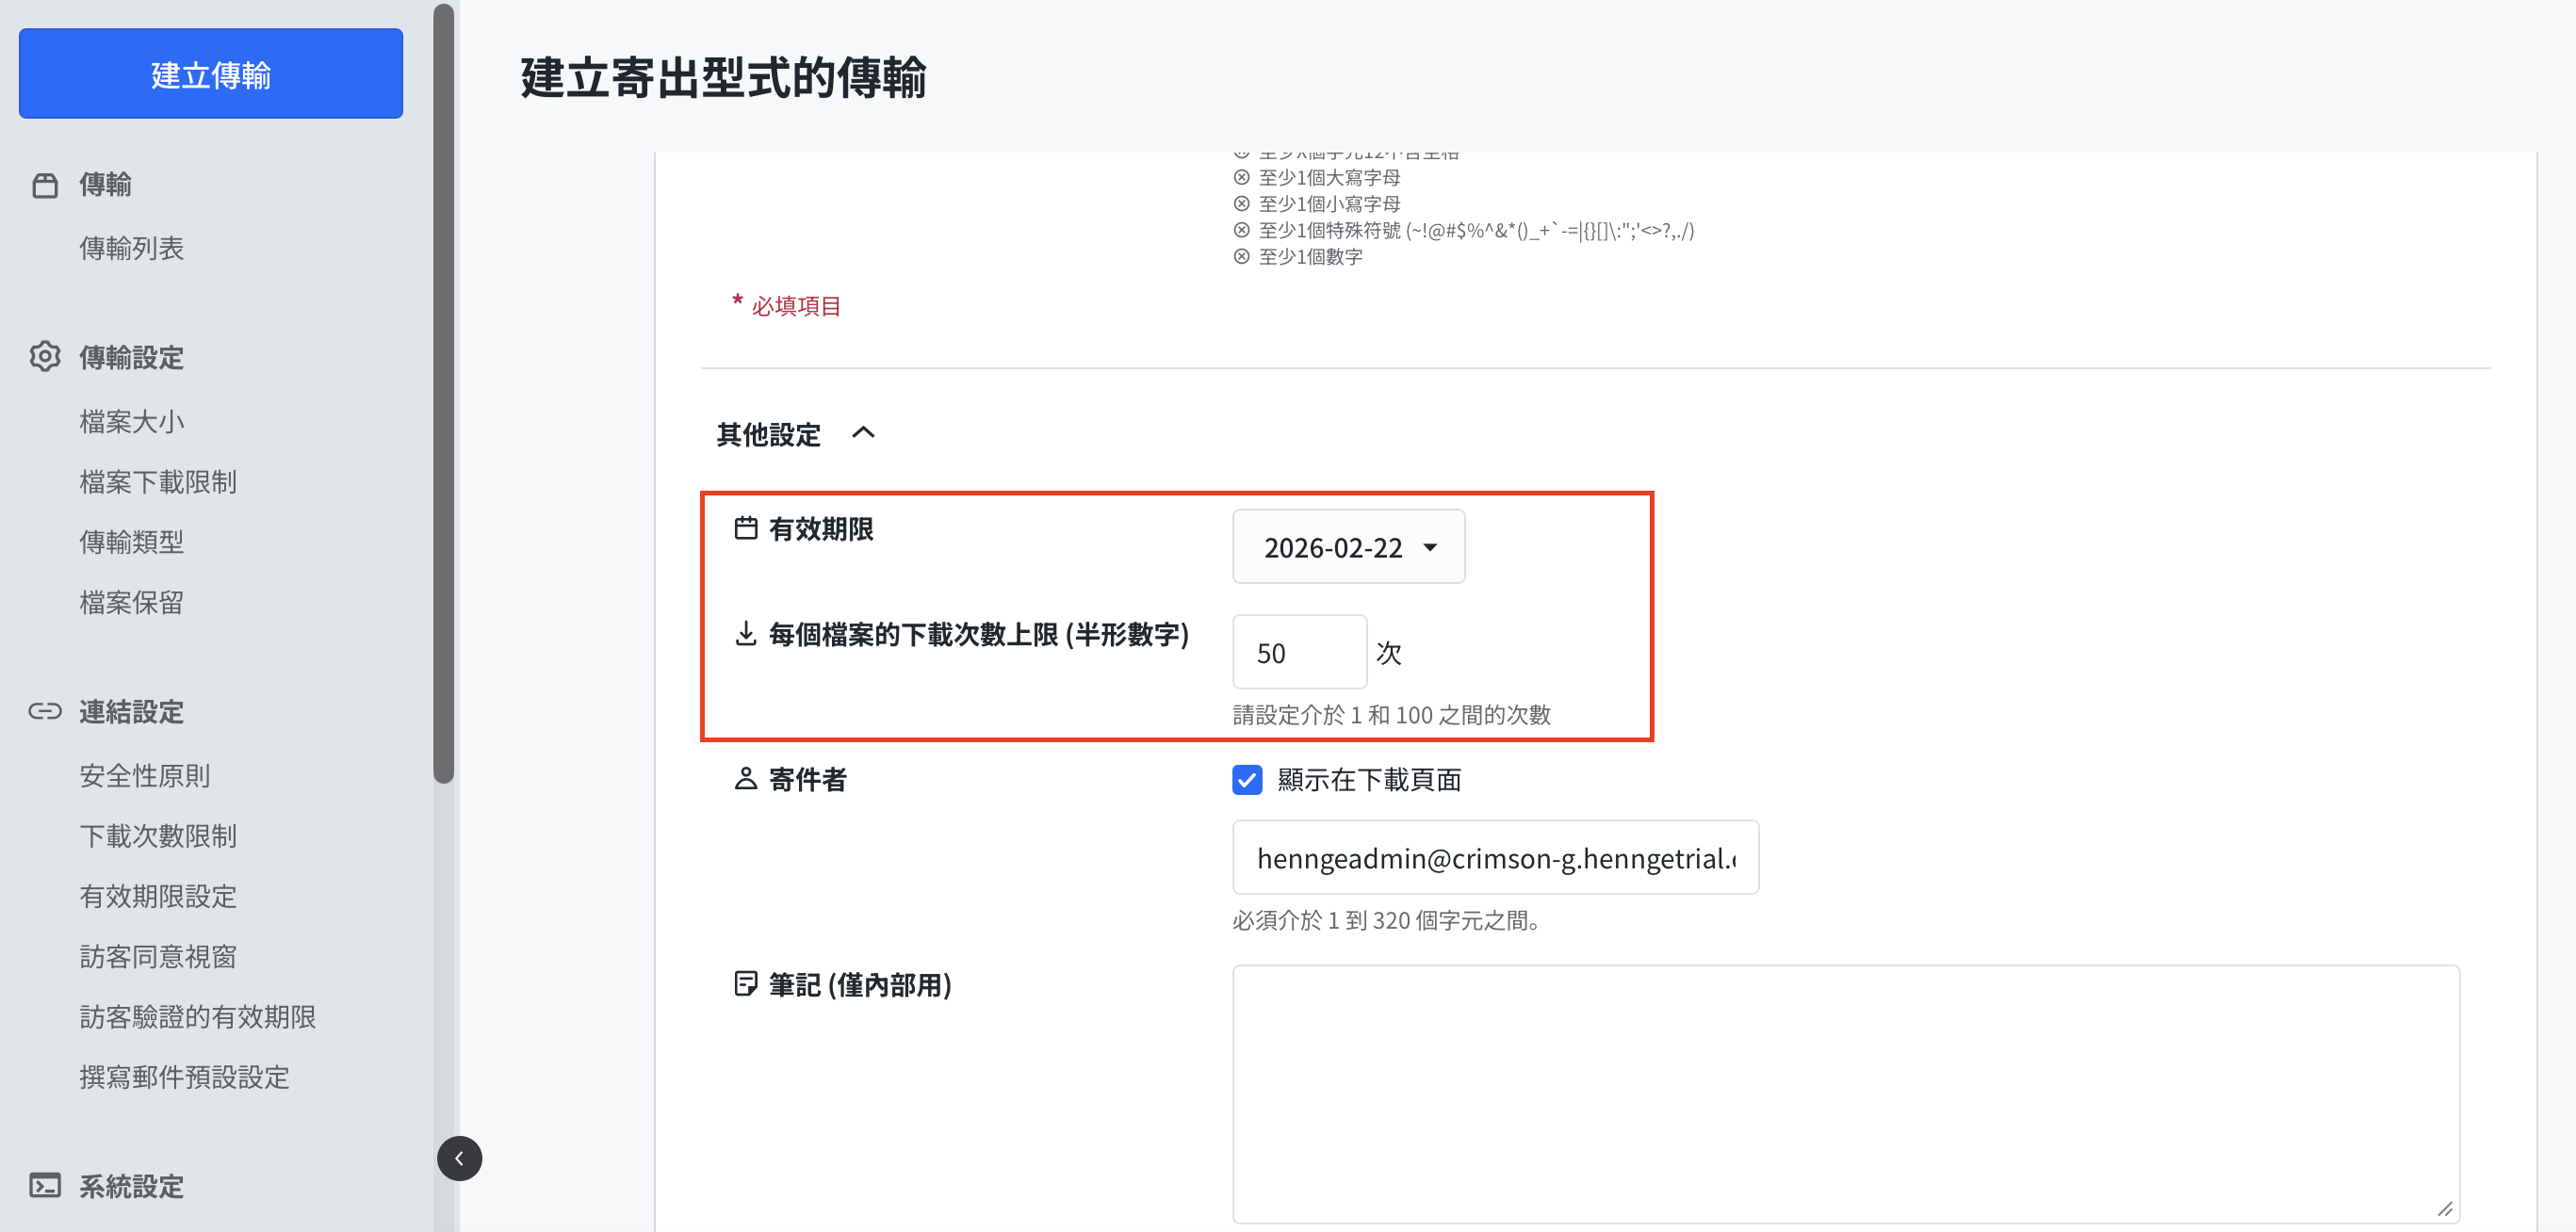Select 傳輸類型 in the sidebar

coord(132,542)
